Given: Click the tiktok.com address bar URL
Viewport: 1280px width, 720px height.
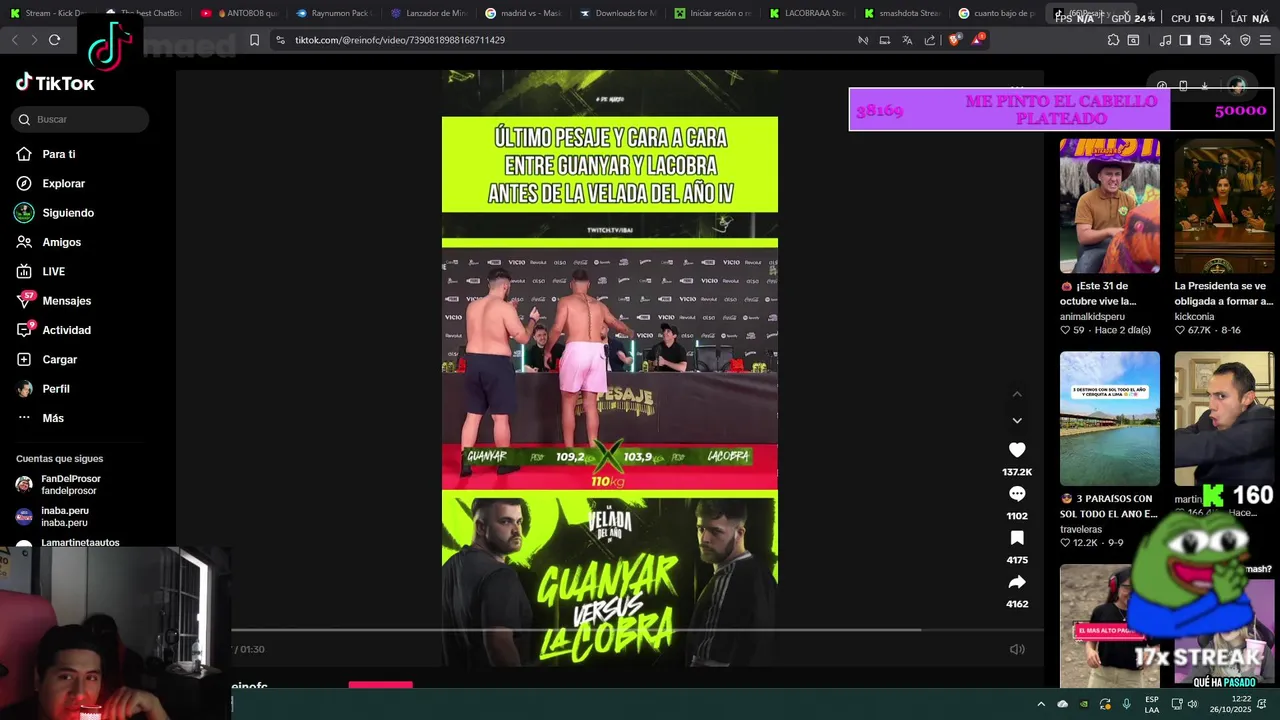Looking at the screenshot, I should 400,40.
